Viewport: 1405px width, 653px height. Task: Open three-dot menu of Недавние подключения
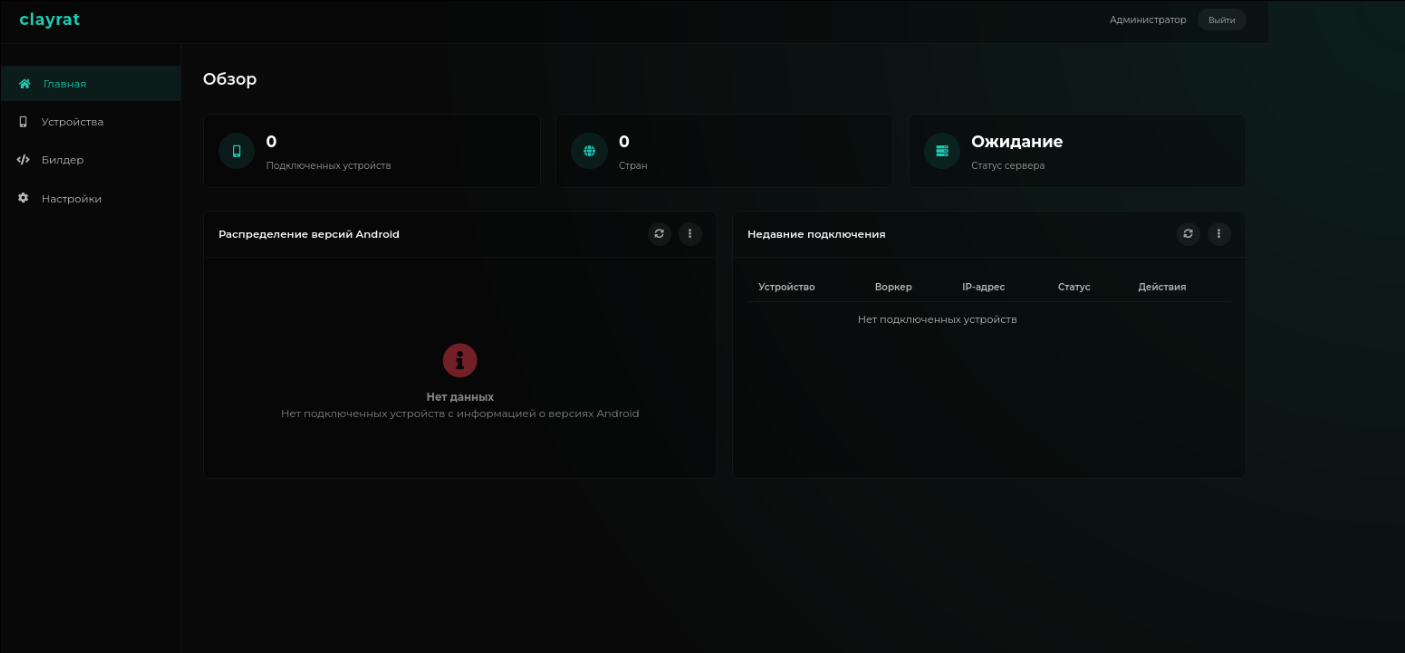(1218, 234)
